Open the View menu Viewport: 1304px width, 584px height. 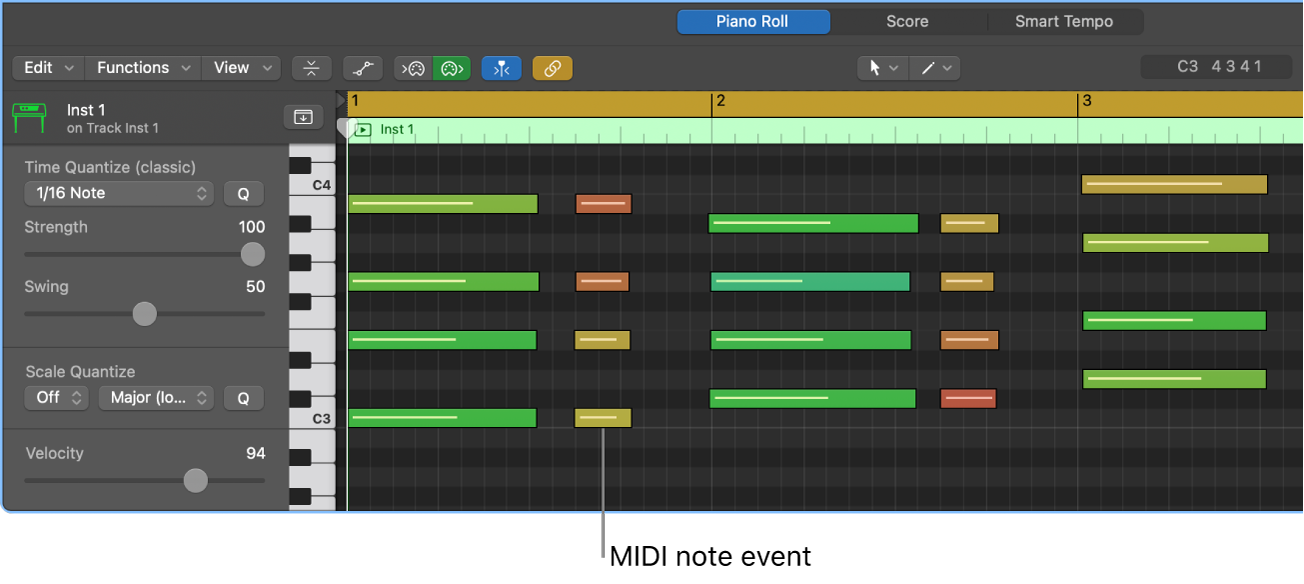(x=241, y=68)
